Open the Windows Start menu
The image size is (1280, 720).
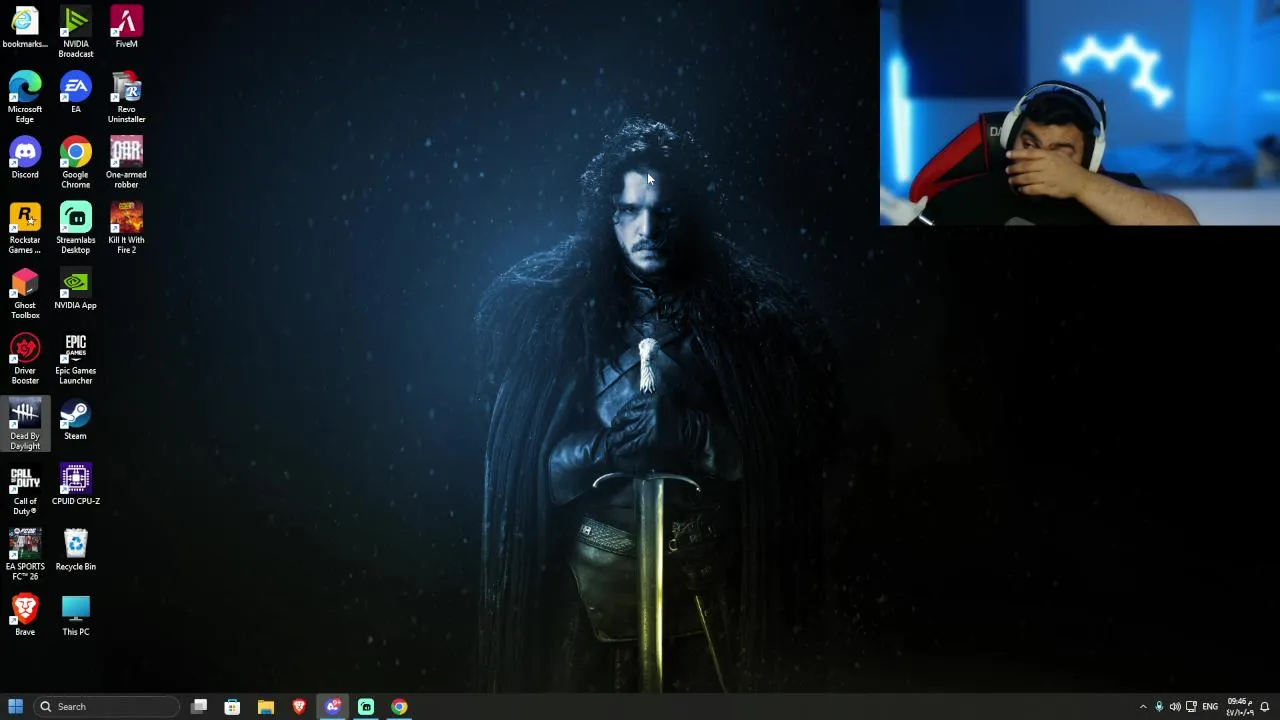tap(15, 707)
